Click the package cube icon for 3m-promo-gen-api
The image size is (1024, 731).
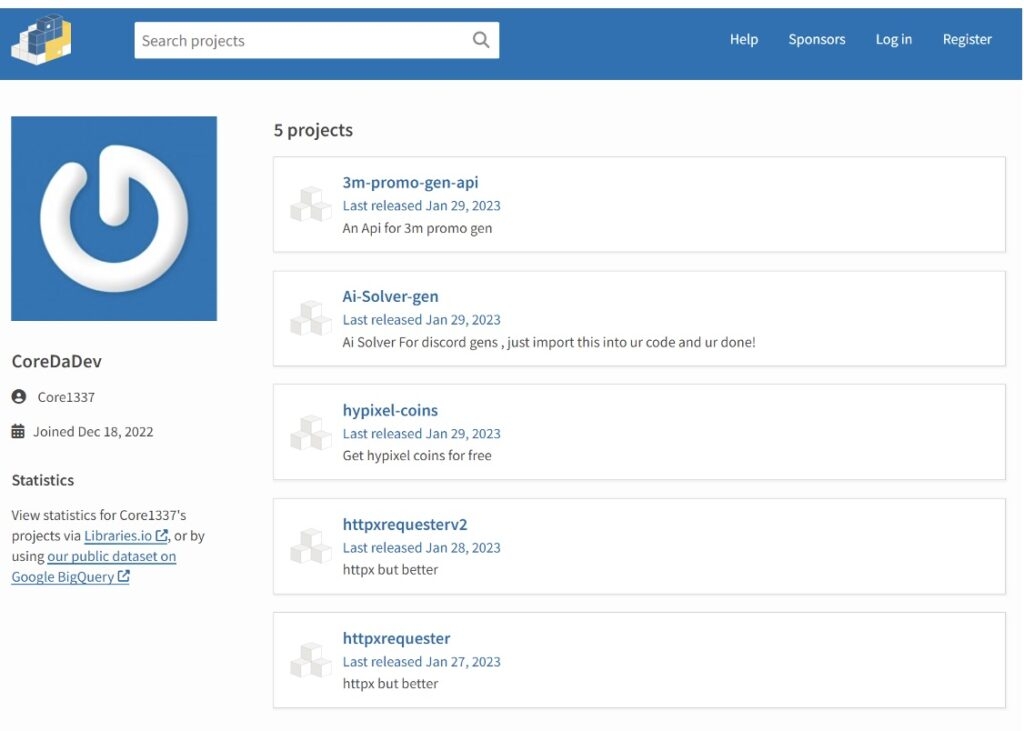[310, 204]
